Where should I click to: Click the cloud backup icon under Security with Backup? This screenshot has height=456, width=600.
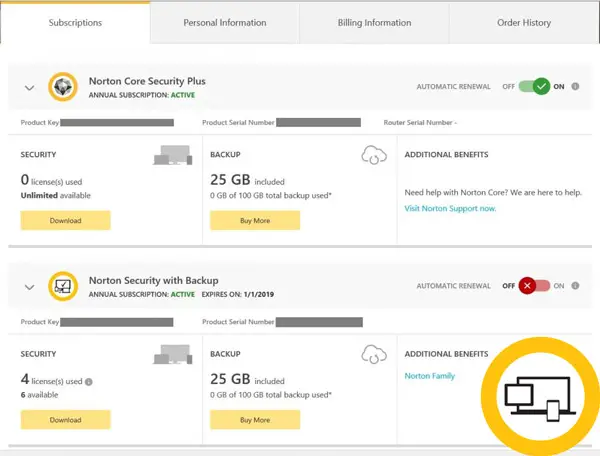point(374,353)
